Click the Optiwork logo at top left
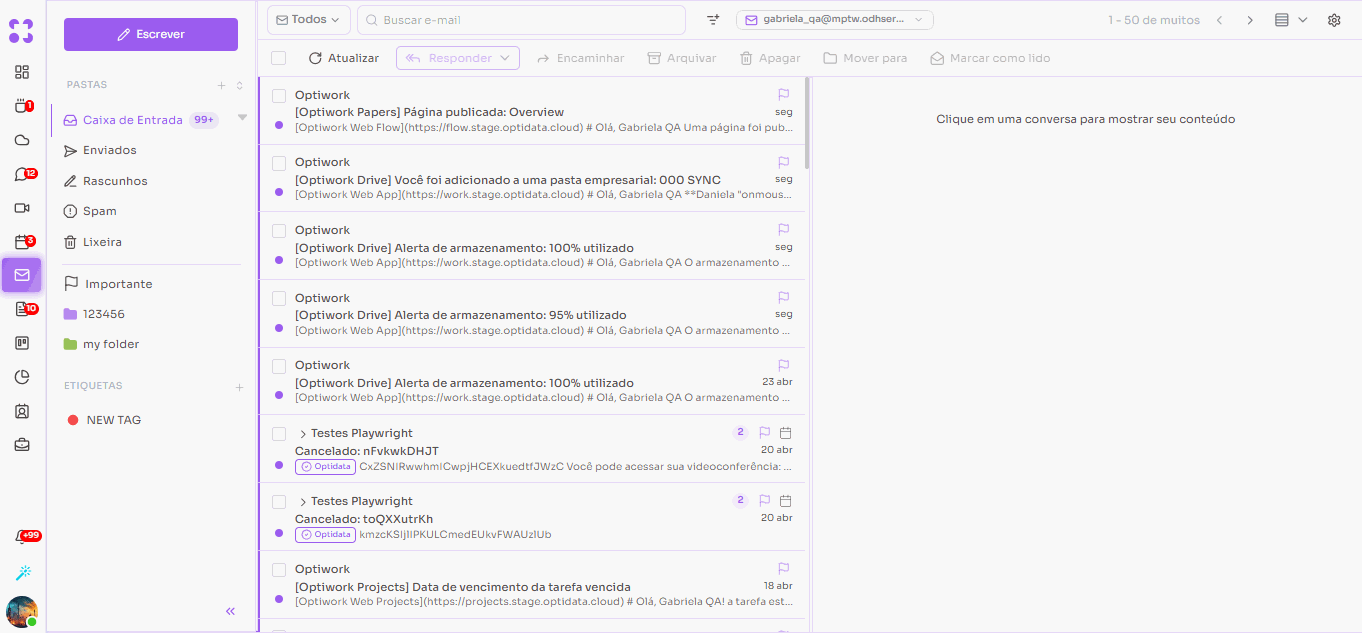Viewport: 1362px width, 633px height. click(21, 31)
